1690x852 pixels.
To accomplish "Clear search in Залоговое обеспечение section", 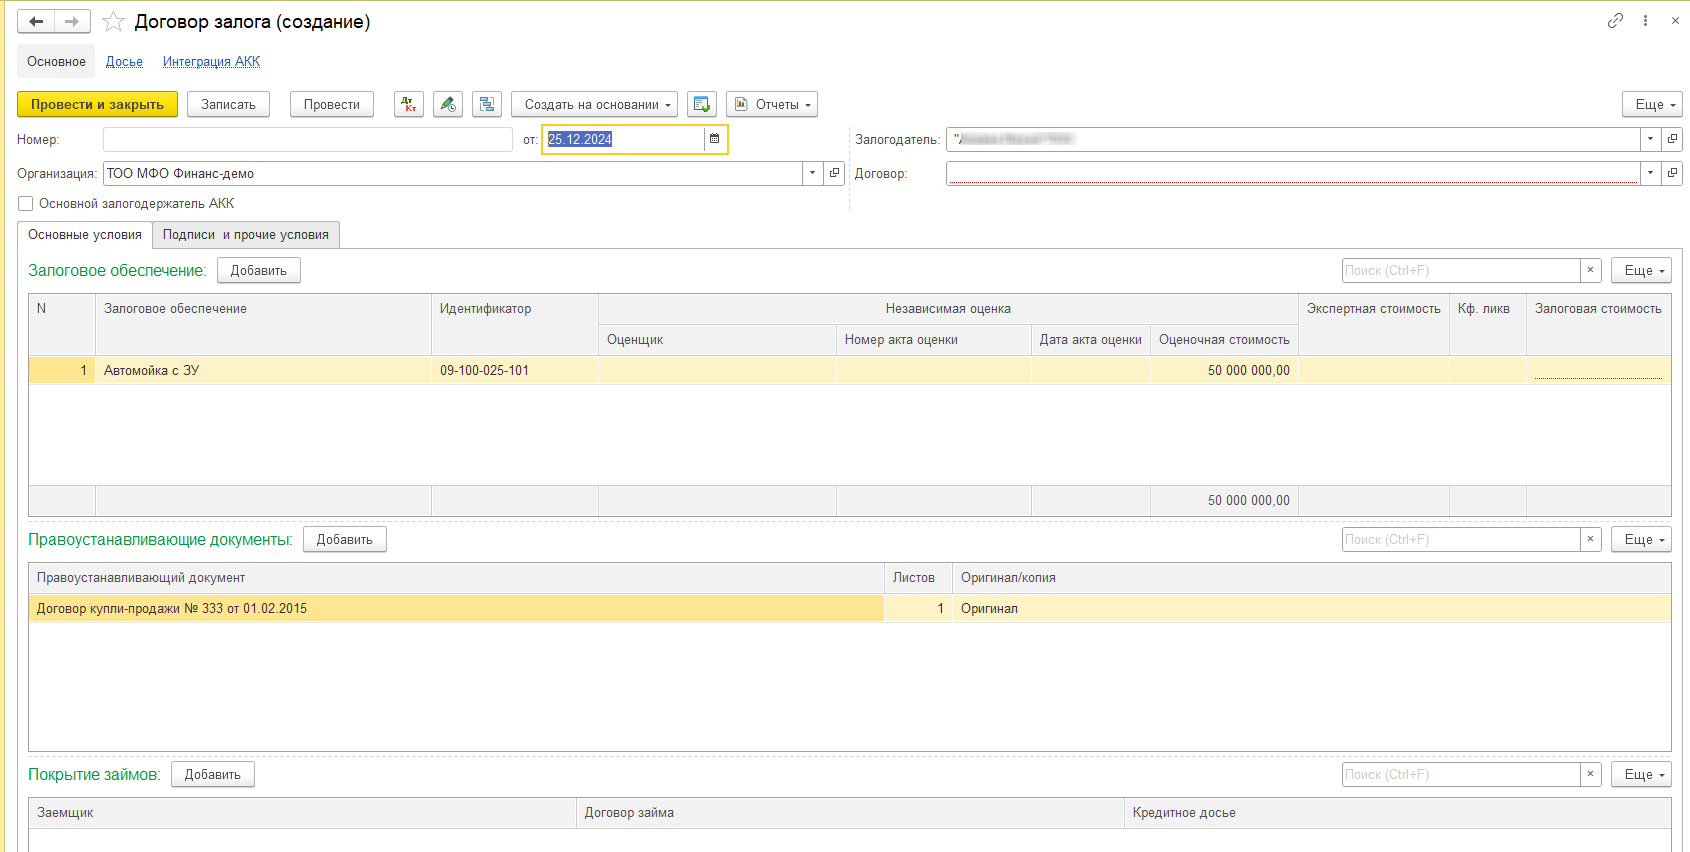I will [1590, 270].
